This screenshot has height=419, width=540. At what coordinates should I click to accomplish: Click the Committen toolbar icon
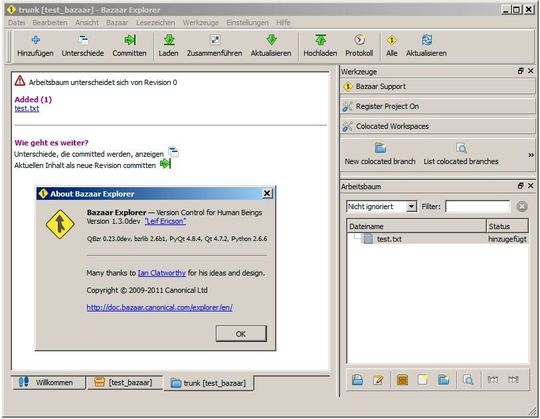click(130, 40)
